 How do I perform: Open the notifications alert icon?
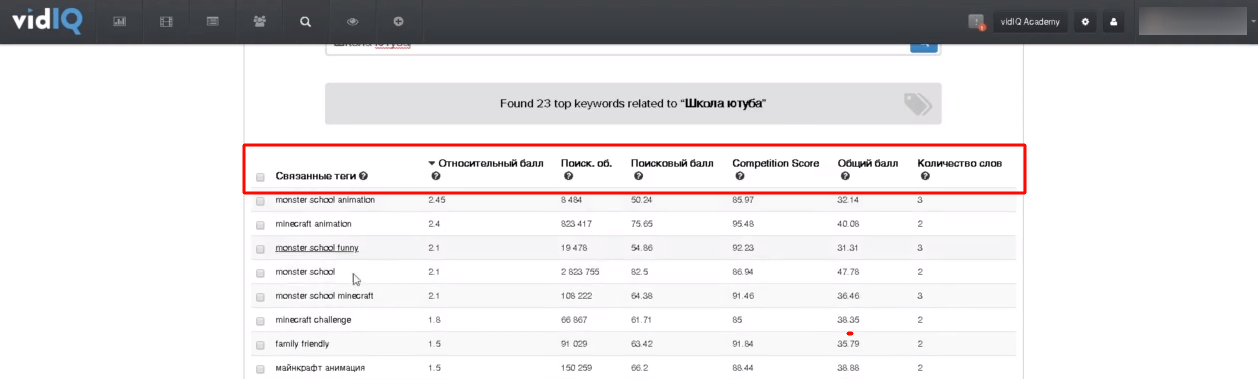pos(977,22)
